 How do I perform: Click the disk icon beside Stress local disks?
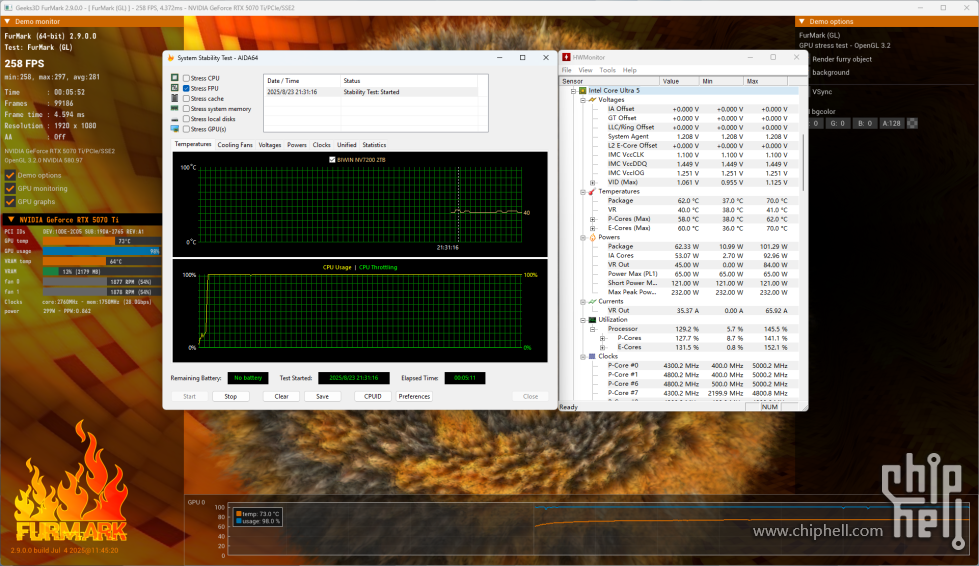click(x=175, y=119)
